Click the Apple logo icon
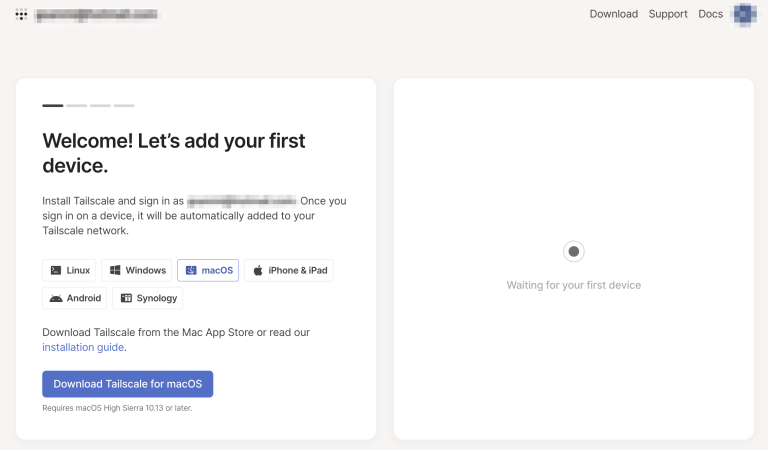Screen dimensions: 768x450 (258, 270)
